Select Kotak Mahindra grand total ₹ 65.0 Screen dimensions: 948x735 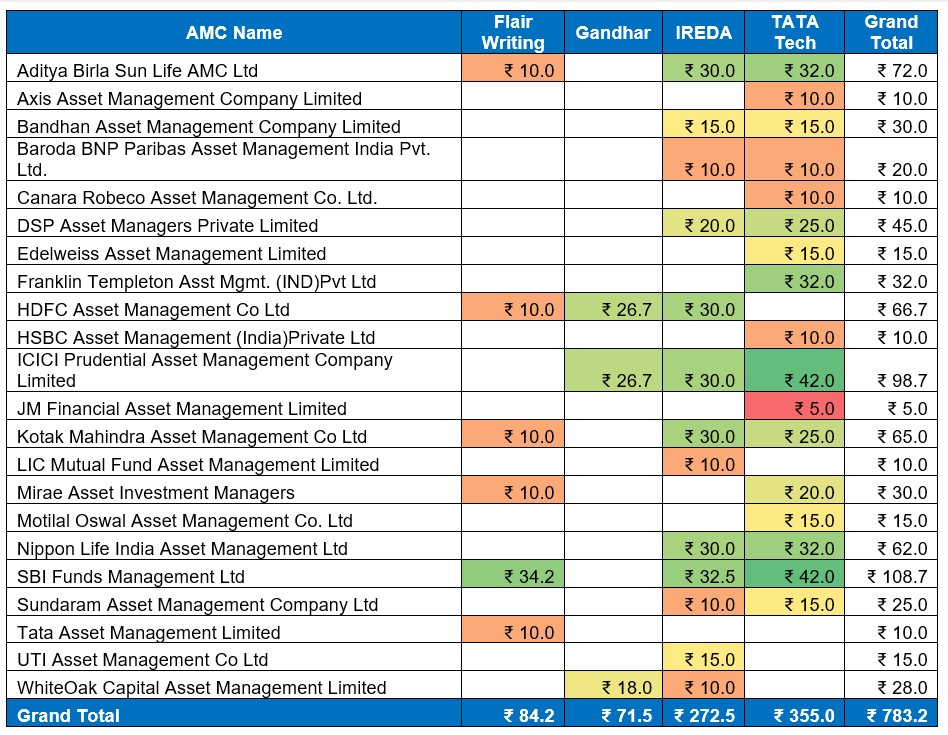coord(891,433)
